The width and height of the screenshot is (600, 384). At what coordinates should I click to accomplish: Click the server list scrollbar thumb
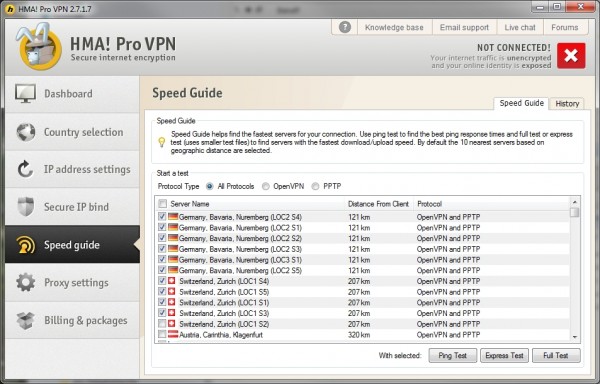574,212
